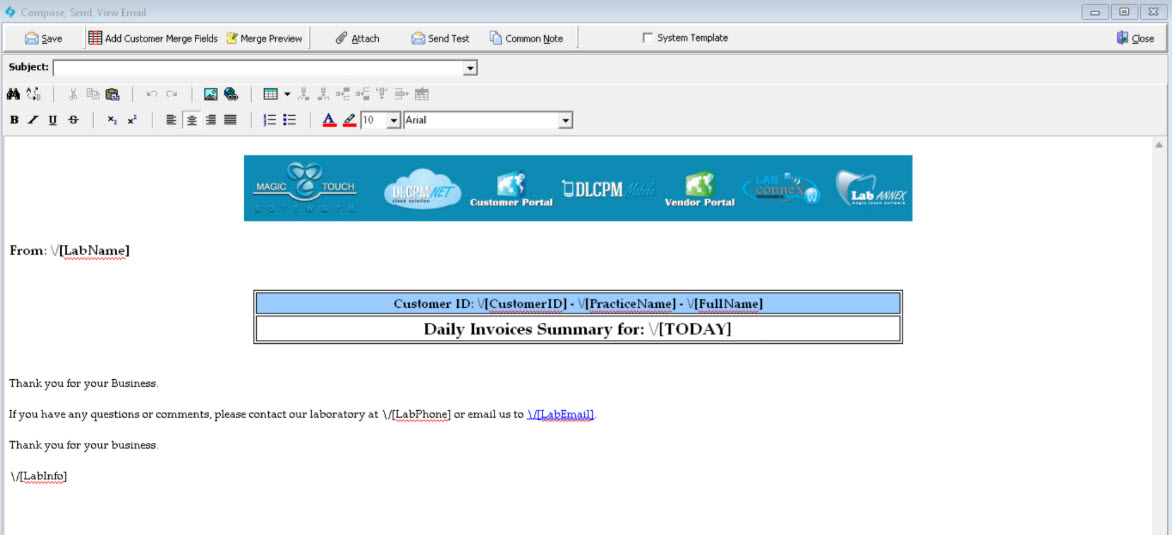Screen dimensions: 1172x535
Task: Click the LabEmail link in the body
Action: pos(561,414)
